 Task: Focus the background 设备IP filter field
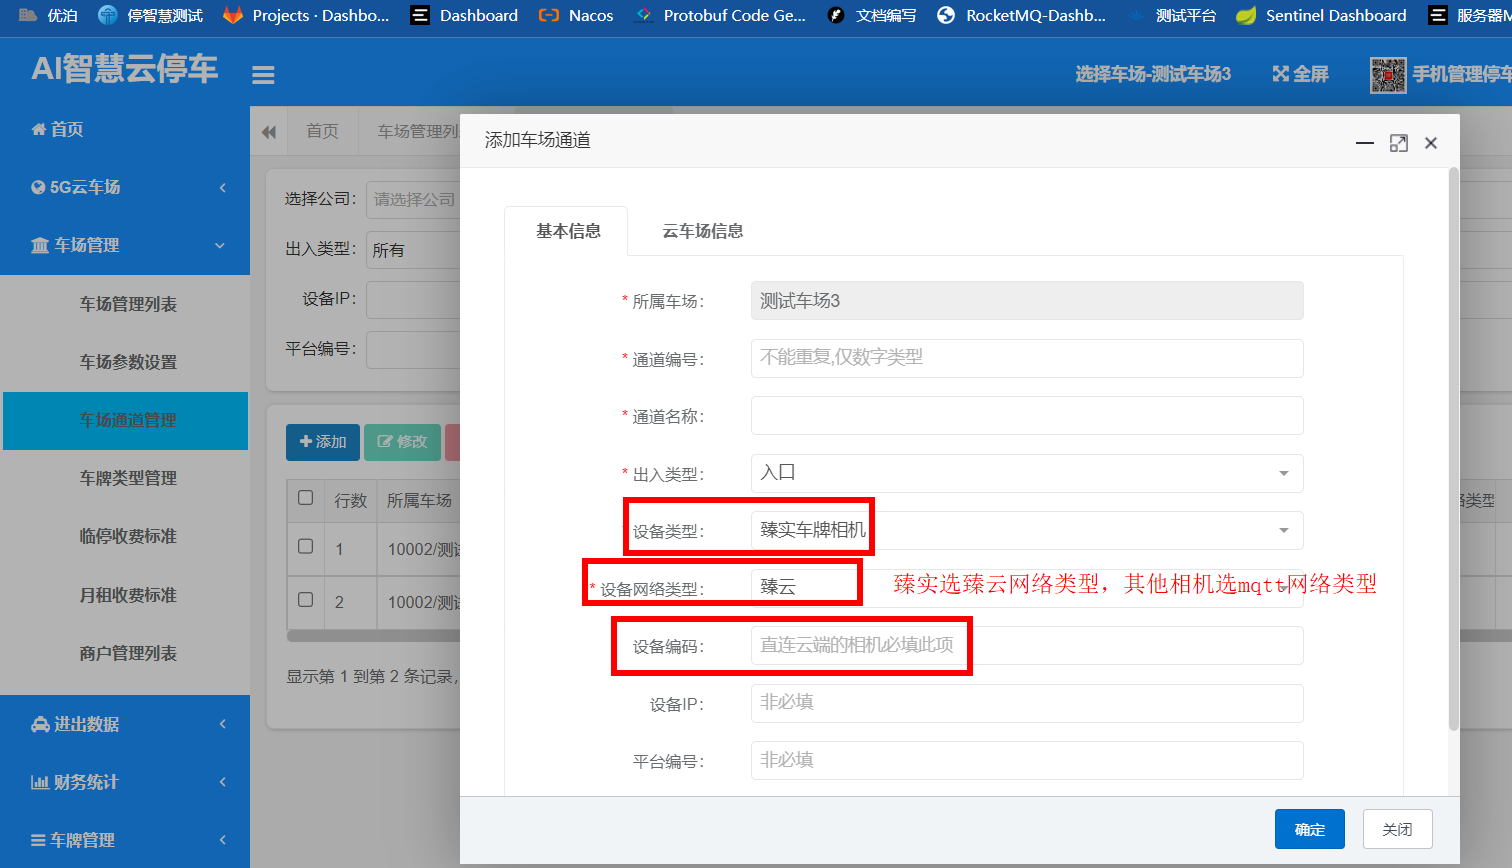(x=413, y=300)
